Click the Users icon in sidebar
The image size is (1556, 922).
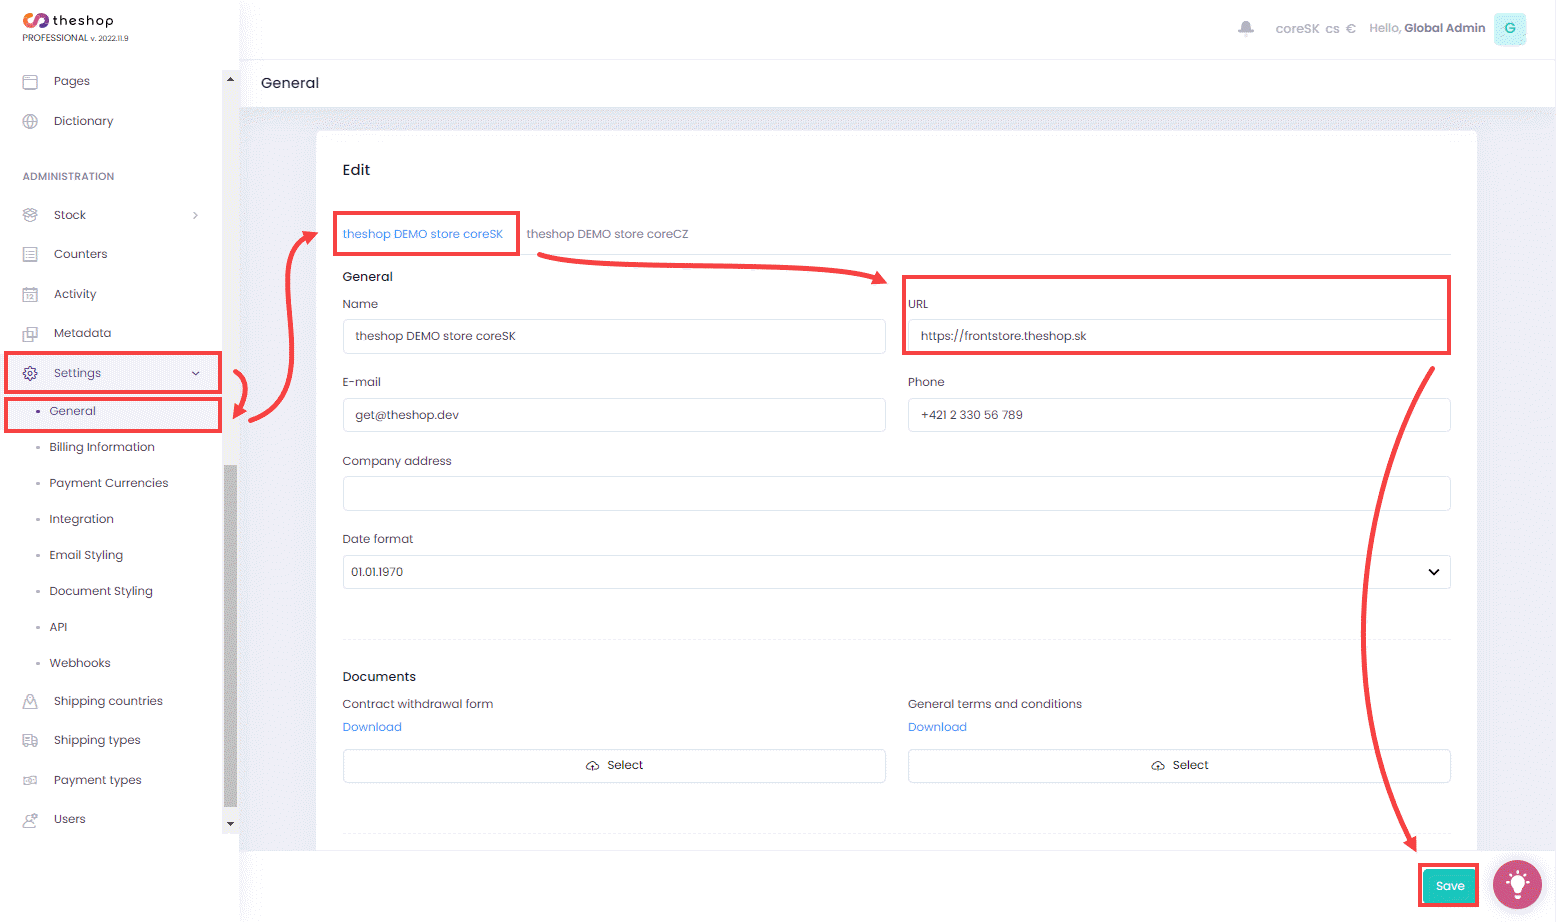coord(30,819)
